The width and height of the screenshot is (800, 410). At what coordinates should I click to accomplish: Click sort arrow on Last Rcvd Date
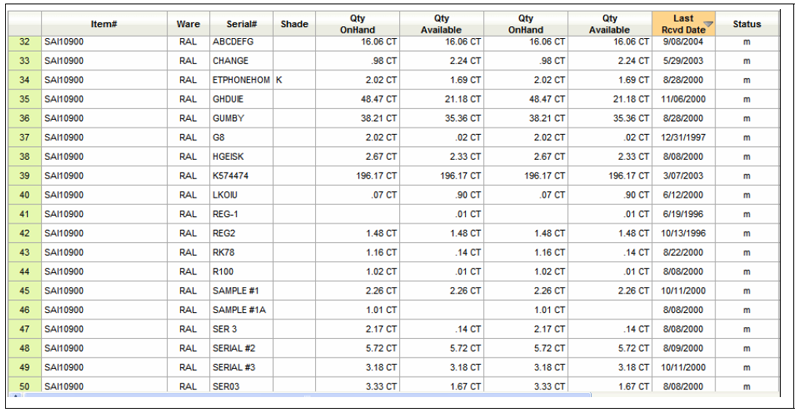[x=708, y=24]
